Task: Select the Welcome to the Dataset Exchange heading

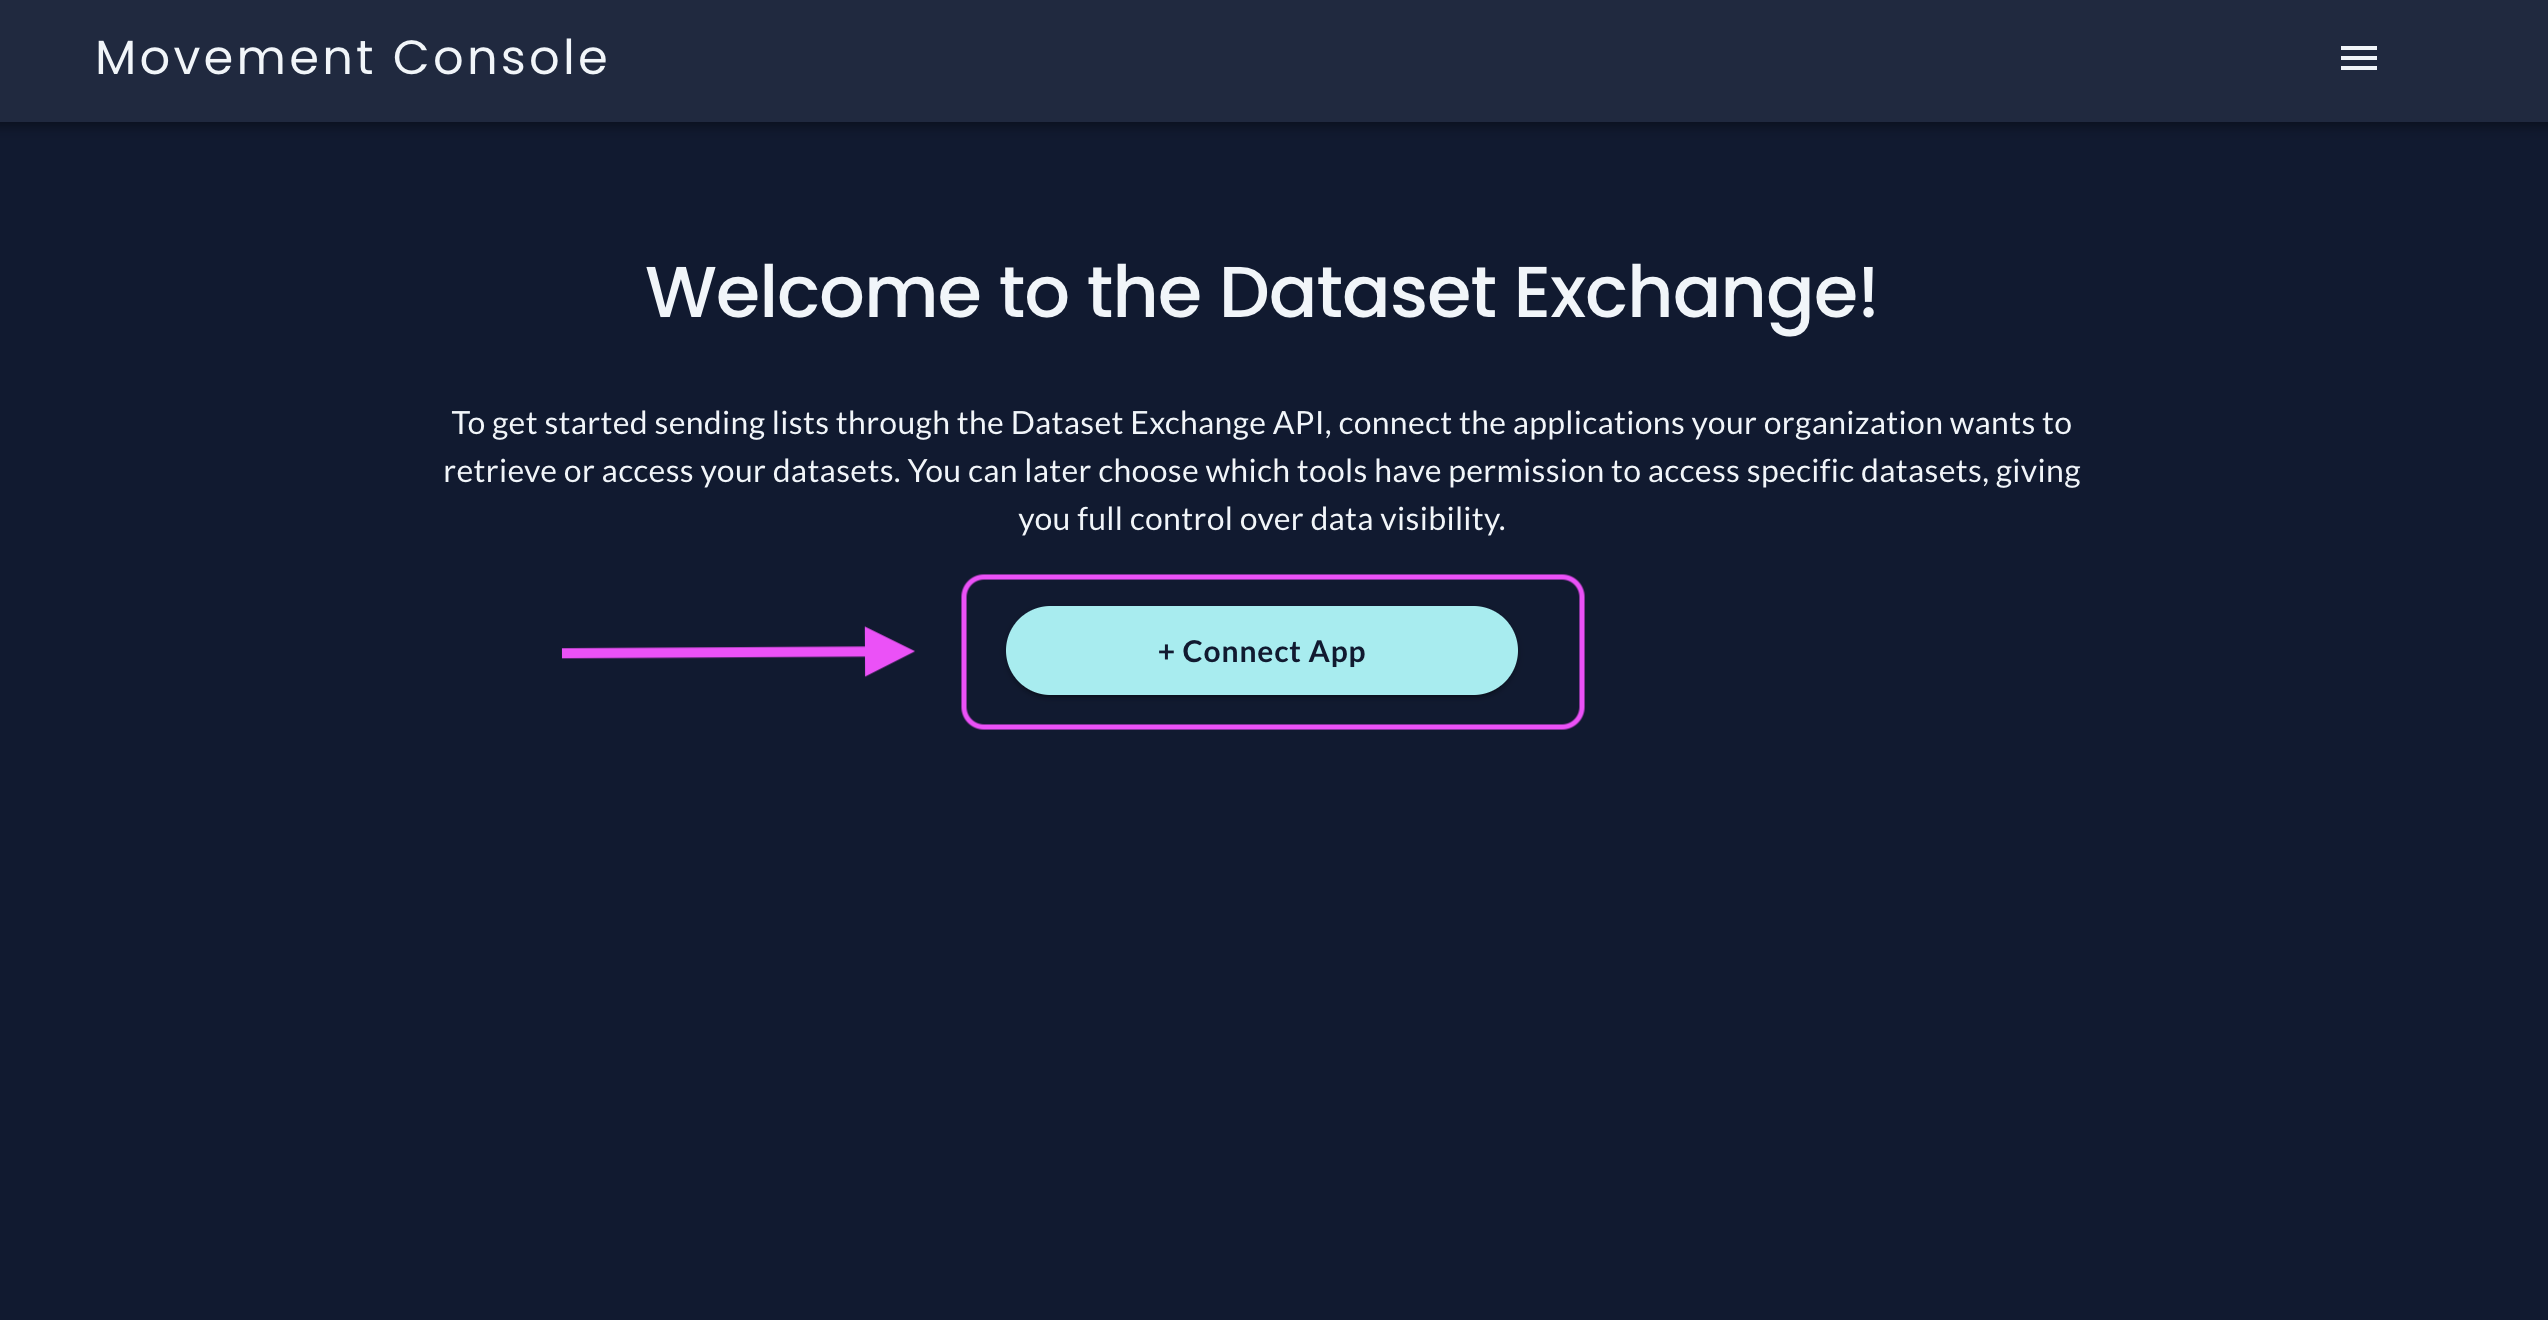Action: click(x=1261, y=293)
